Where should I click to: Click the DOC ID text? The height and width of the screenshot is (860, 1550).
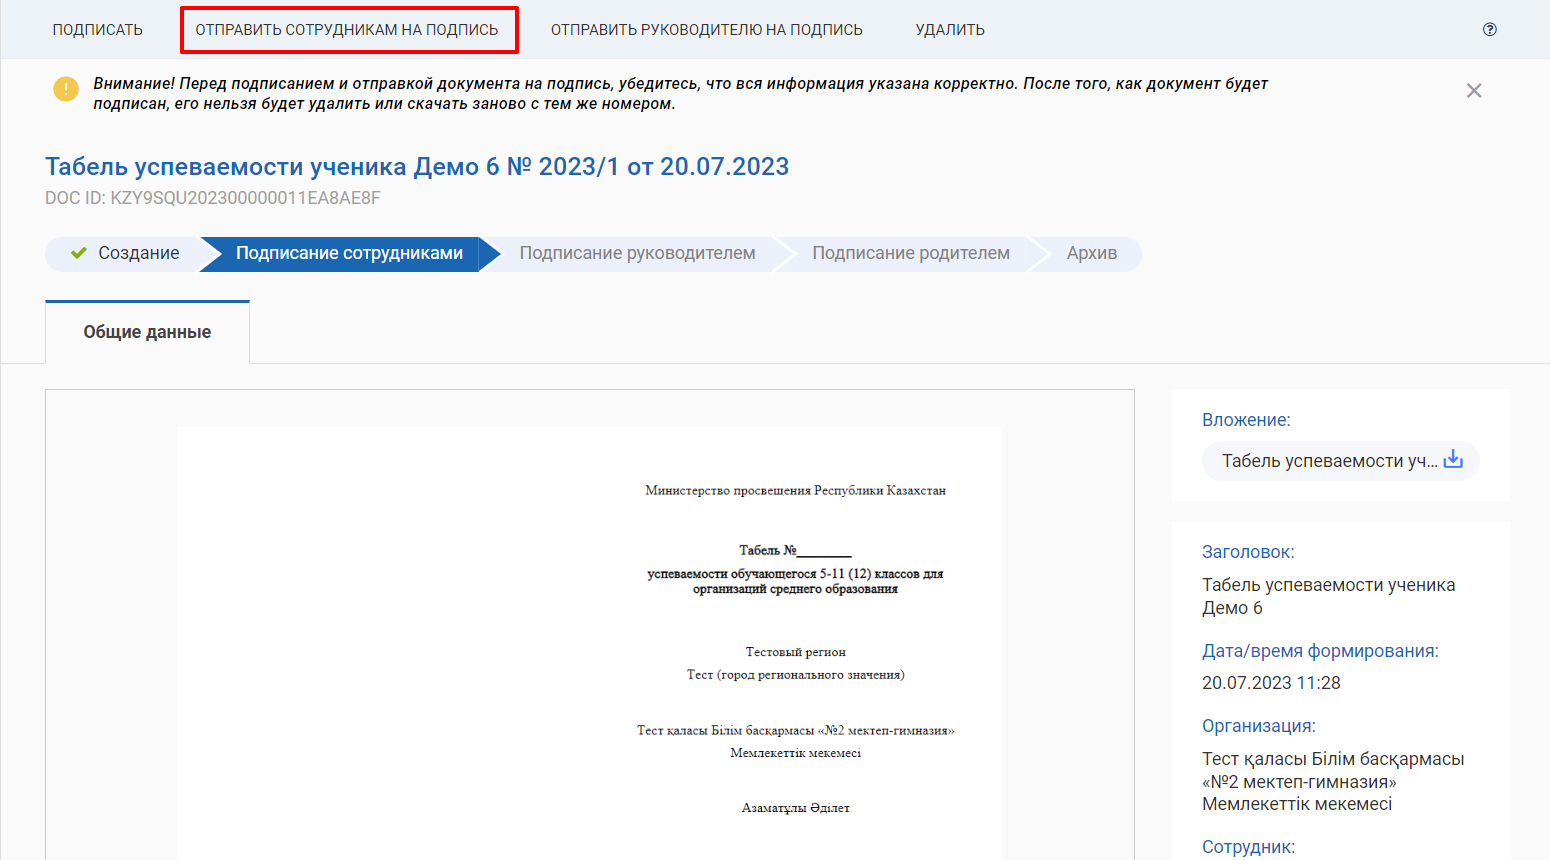(x=212, y=198)
